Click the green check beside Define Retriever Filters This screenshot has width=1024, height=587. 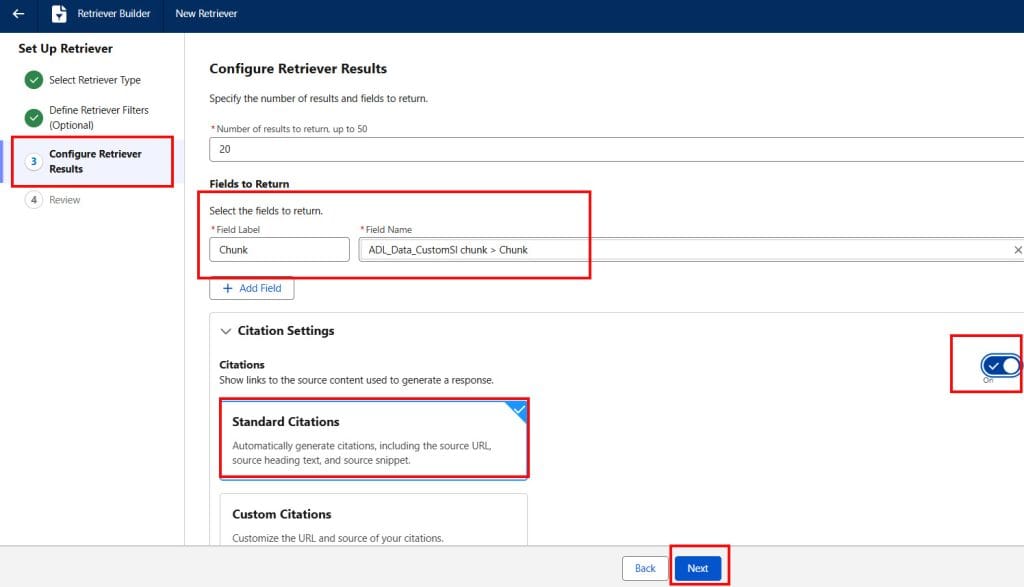click(34, 118)
